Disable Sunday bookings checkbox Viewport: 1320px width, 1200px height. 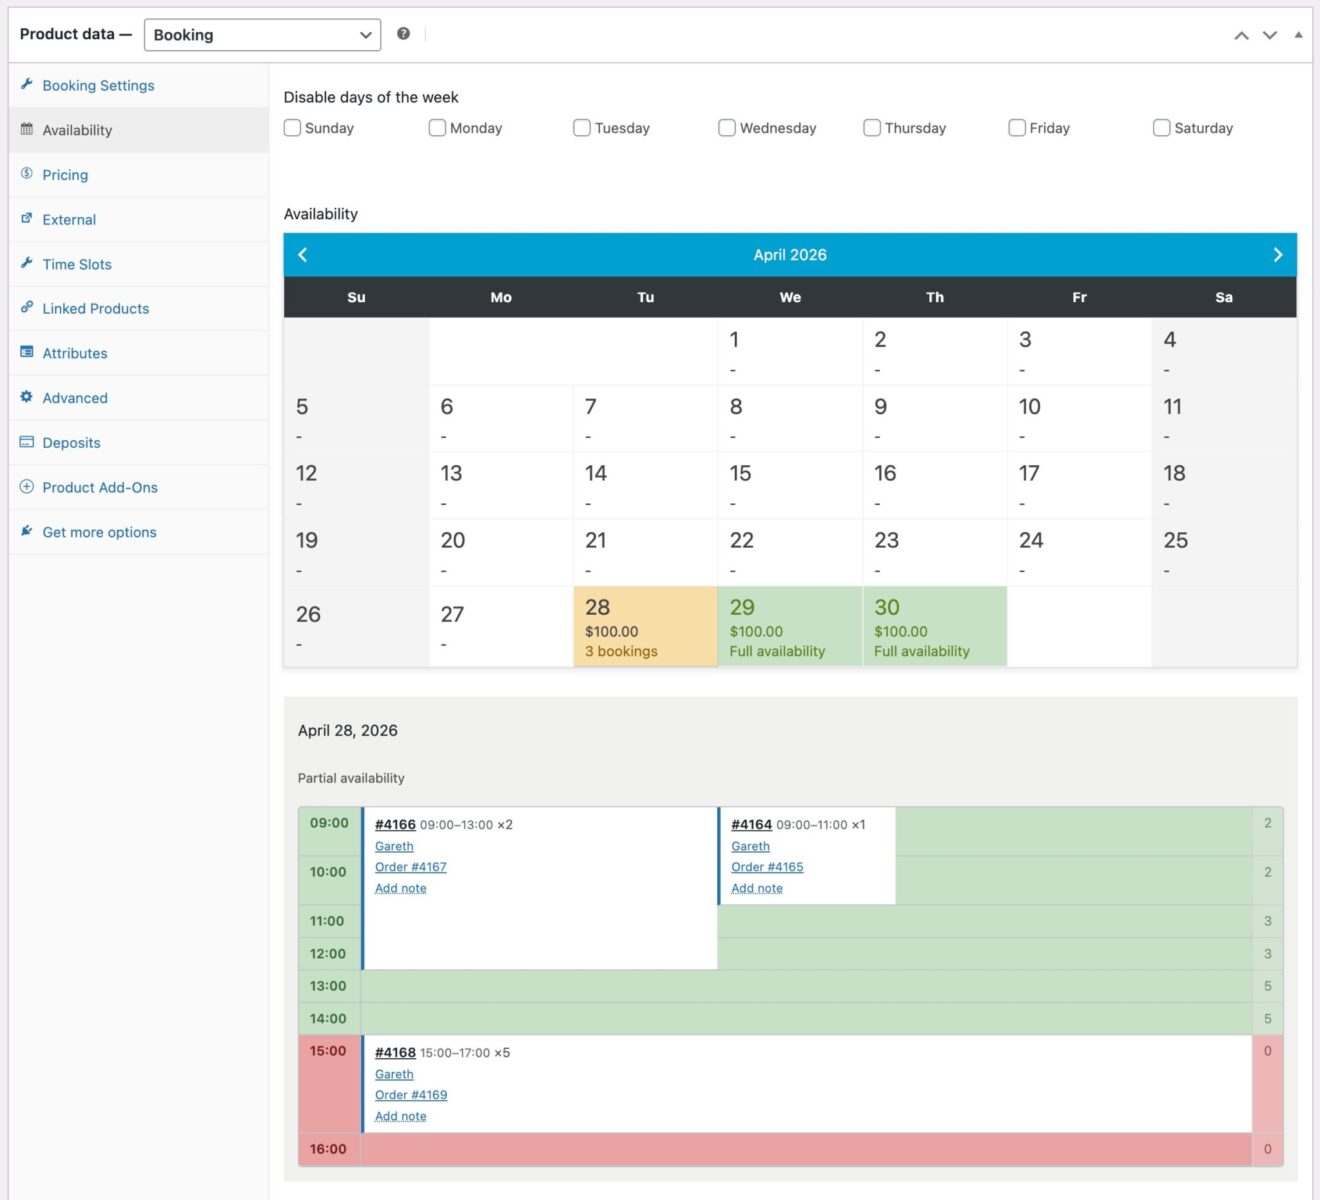coord(292,128)
